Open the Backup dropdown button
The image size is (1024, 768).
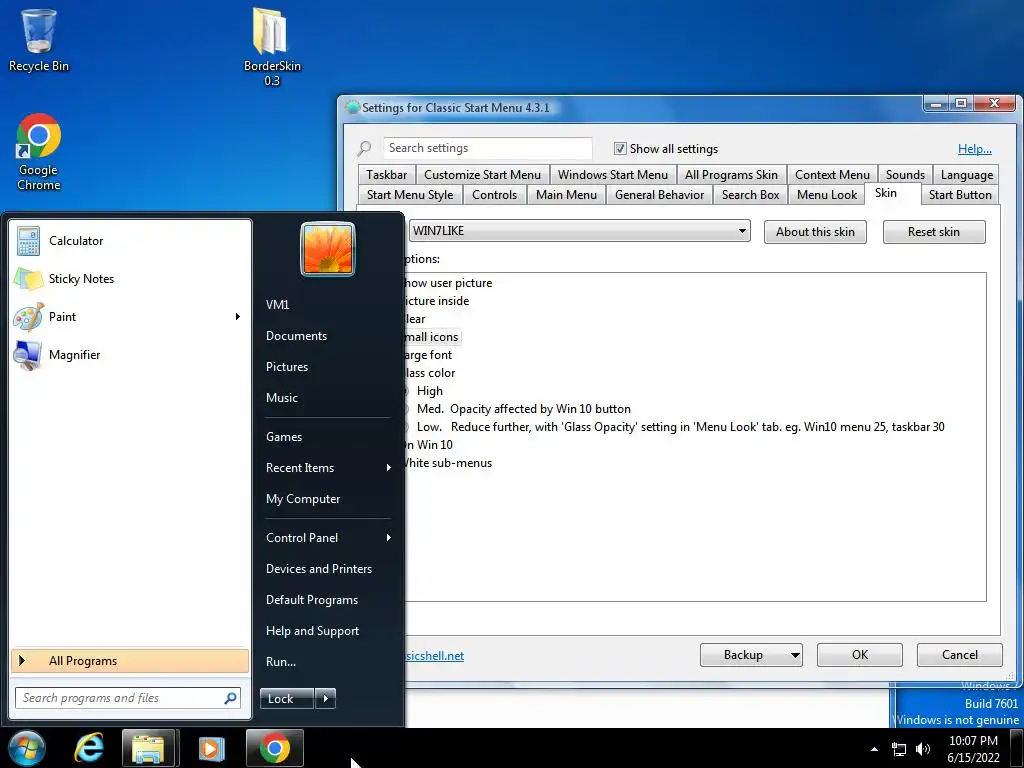pos(751,655)
